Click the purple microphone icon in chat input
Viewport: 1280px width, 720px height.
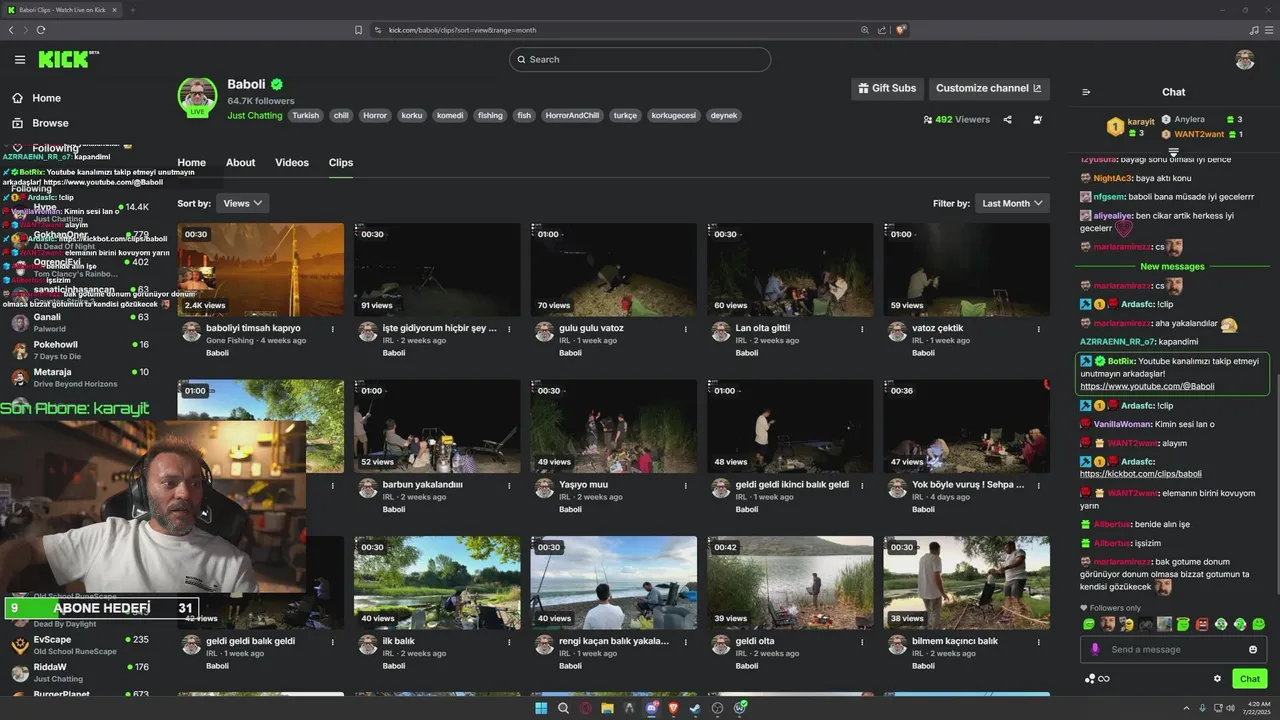[1095, 650]
